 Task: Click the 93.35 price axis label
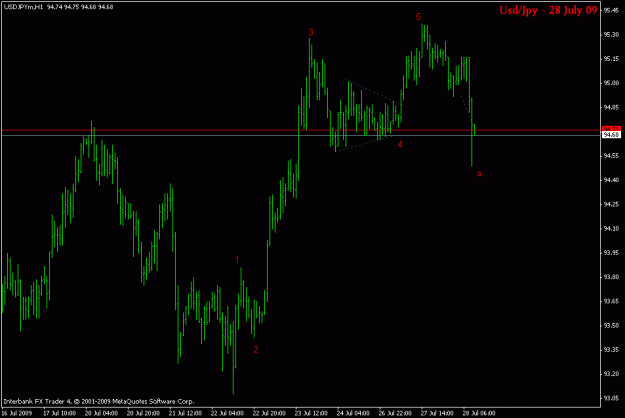[x=611, y=350]
